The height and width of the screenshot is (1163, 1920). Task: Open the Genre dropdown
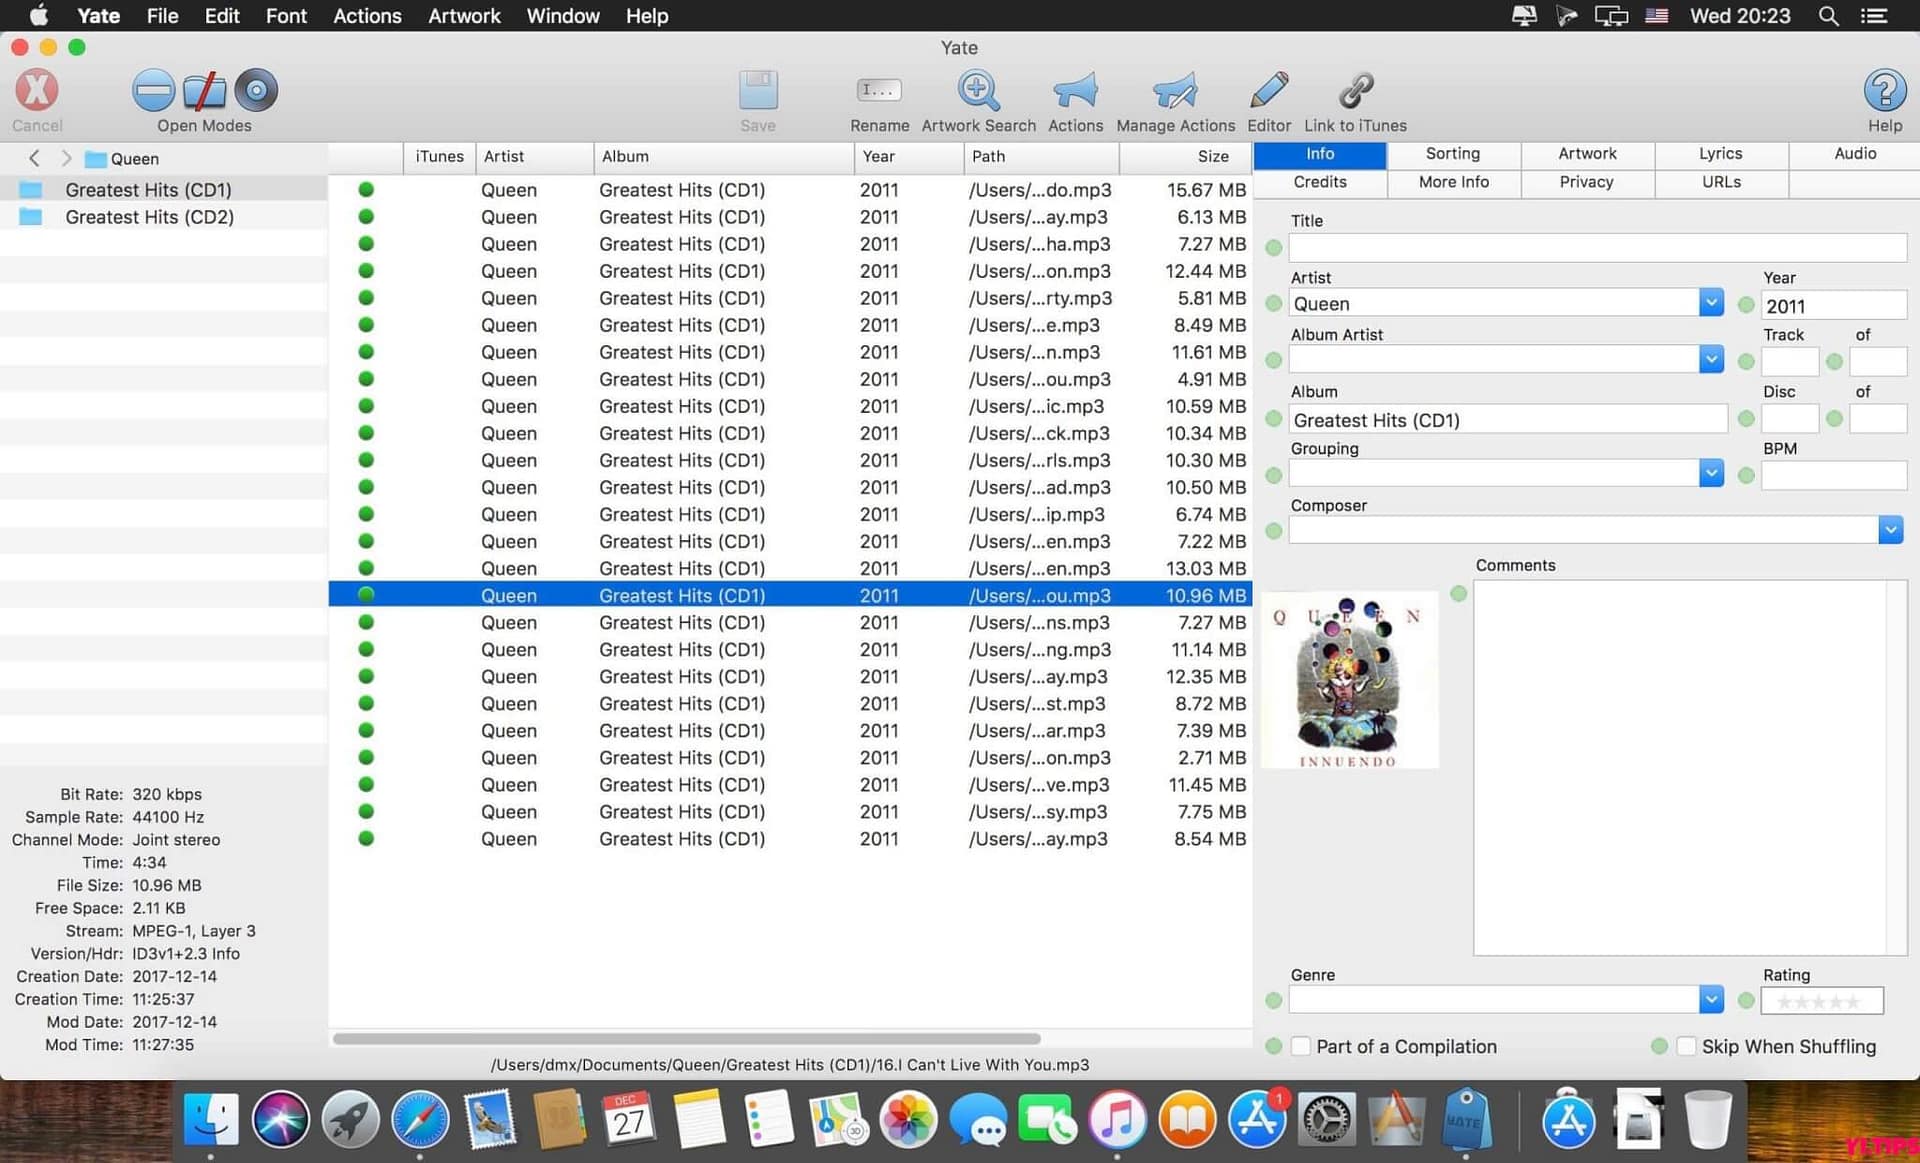click(1712, 999)
